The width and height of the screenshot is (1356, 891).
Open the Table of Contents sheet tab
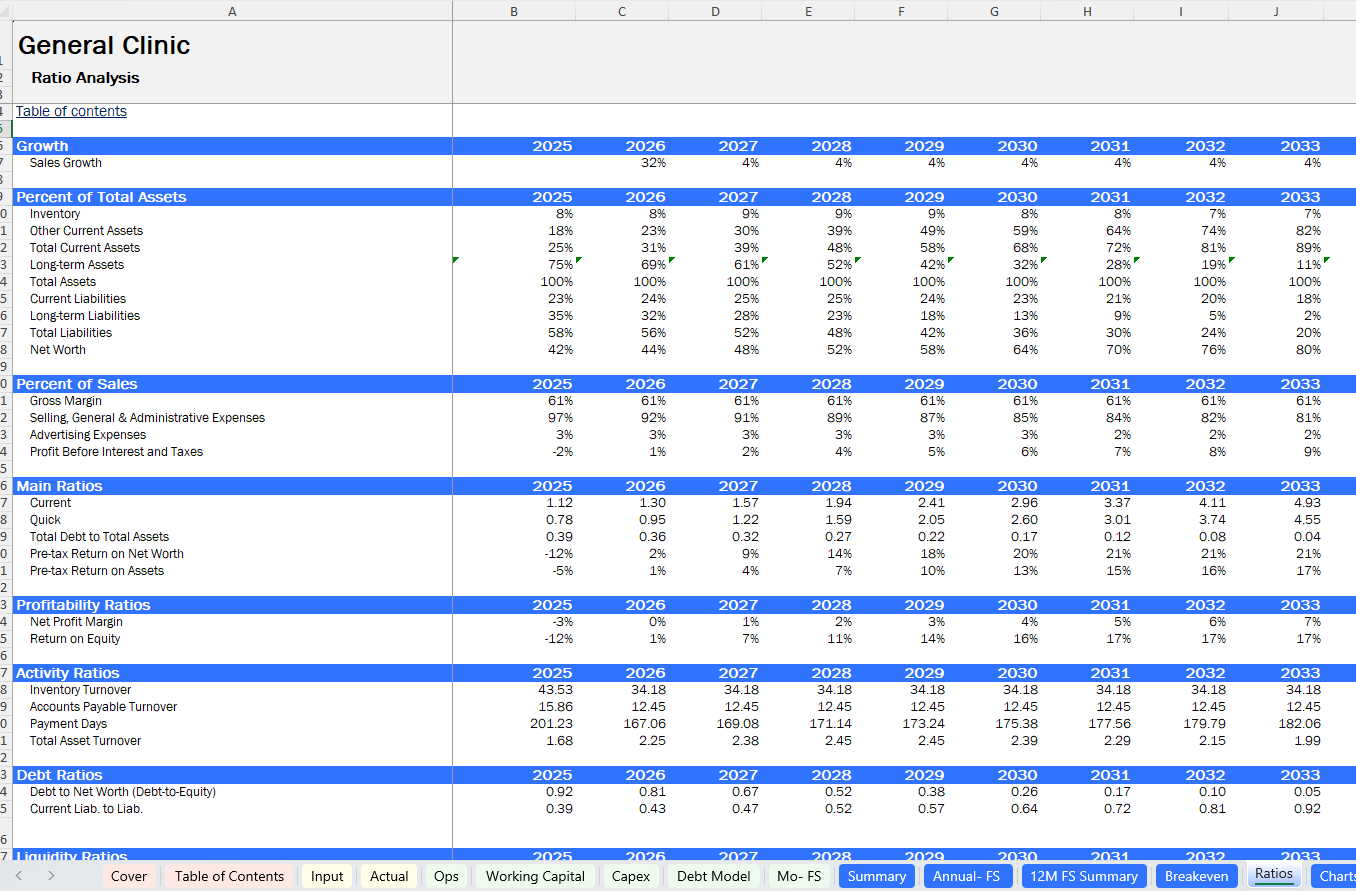pos(229,876)
